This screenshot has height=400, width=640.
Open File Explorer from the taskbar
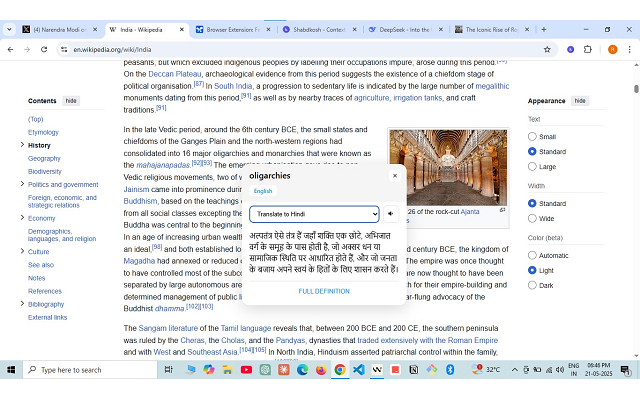[x=227, y=370]
